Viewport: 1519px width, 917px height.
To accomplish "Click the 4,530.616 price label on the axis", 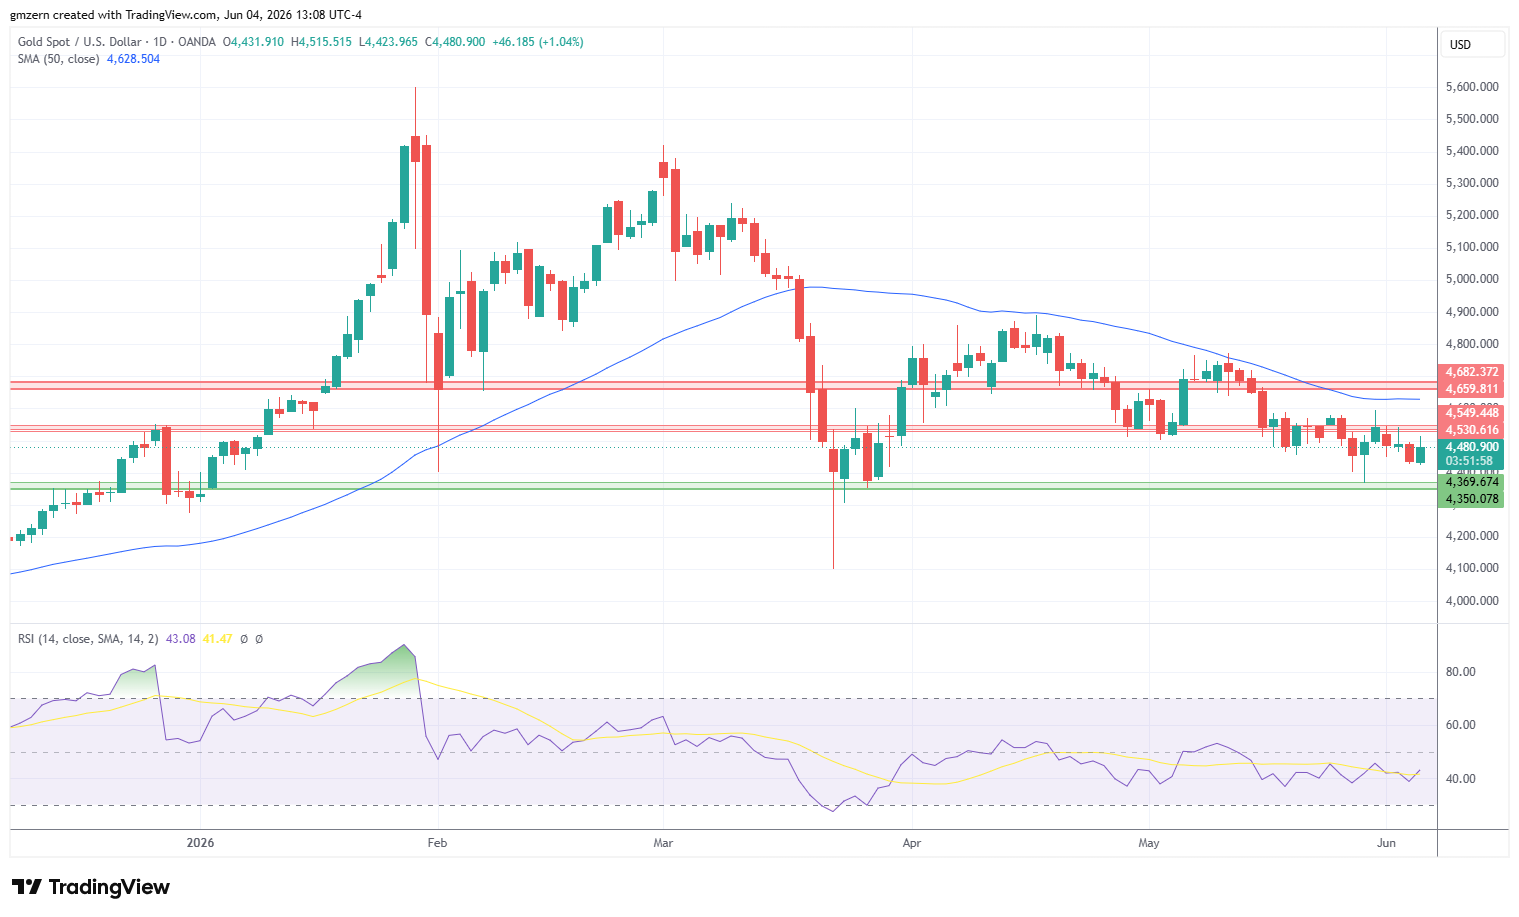I will (x=1470, y=430).
